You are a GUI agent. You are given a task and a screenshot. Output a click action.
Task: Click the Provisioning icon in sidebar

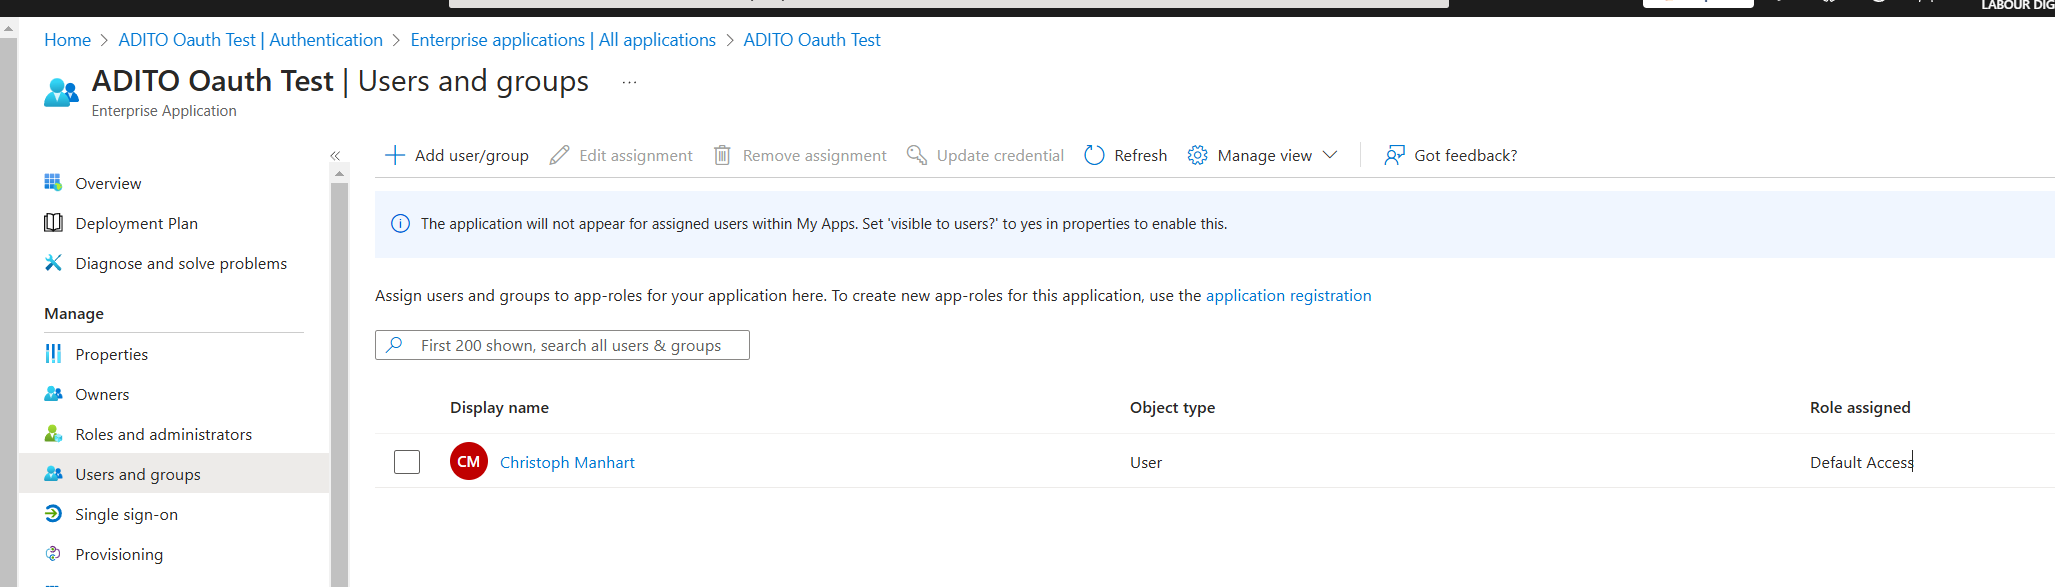(53, 554)
